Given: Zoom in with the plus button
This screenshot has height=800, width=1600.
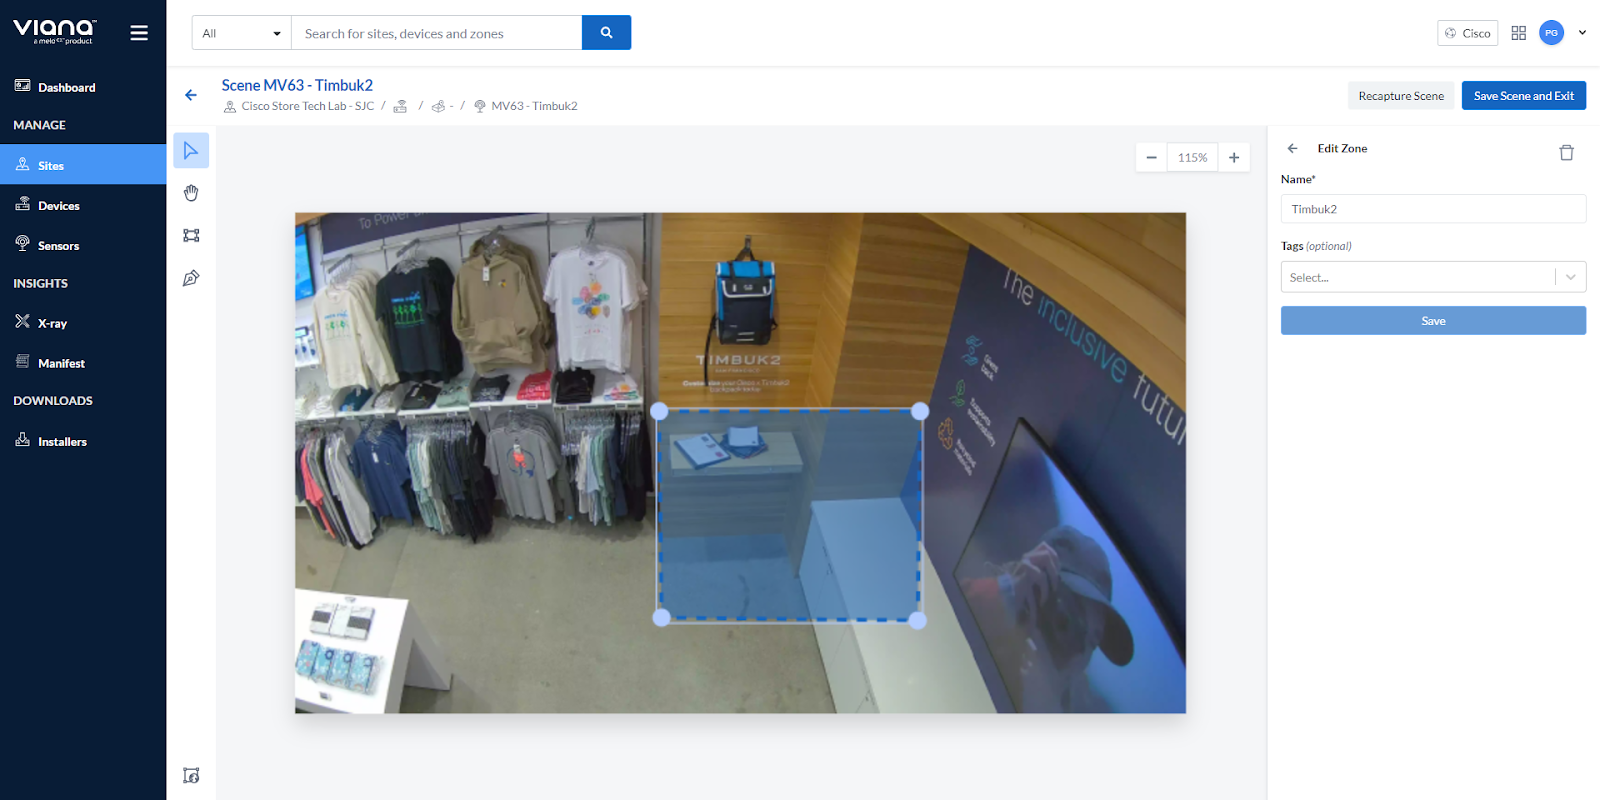Looking at the screenshot, I should tap(1234, 158).
